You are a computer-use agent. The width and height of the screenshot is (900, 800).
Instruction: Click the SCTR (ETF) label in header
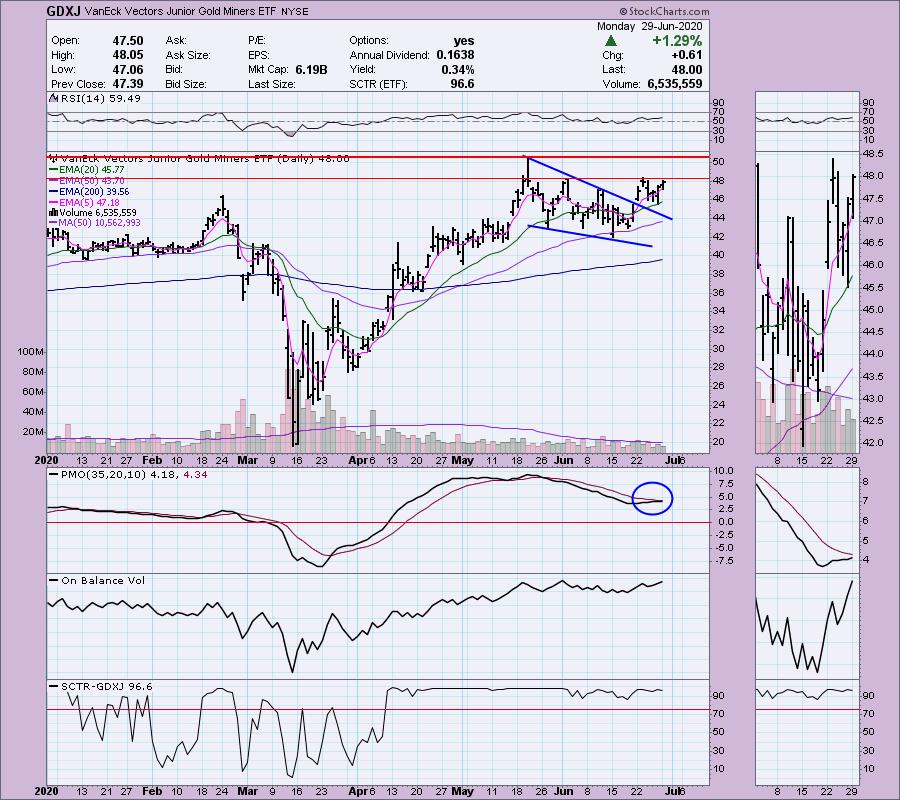pyautogui.click(x=378, y=84)
